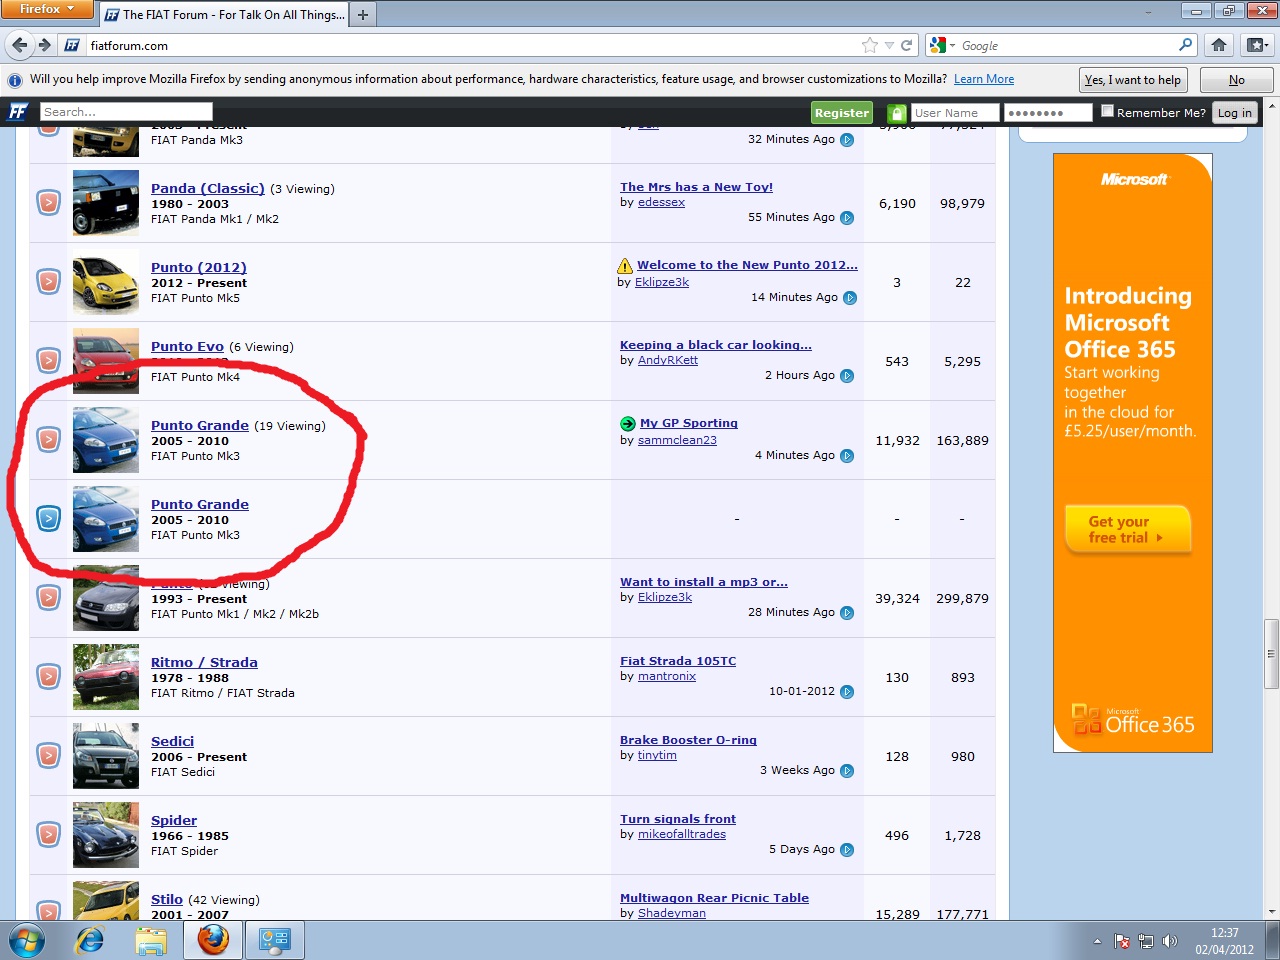The width and height of the screenshot is (1280, 960).
Task: Click the Register button
Action: (842, 113)
